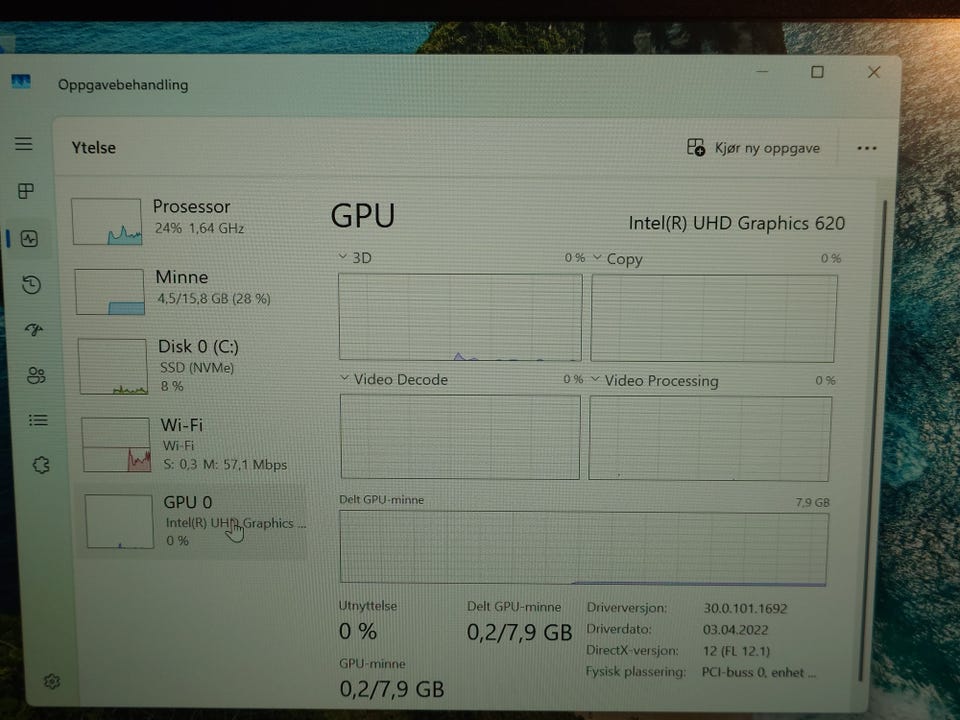Click the Prosessor mini graph thumbnail
Screen dimensions: 960x720
107,221
